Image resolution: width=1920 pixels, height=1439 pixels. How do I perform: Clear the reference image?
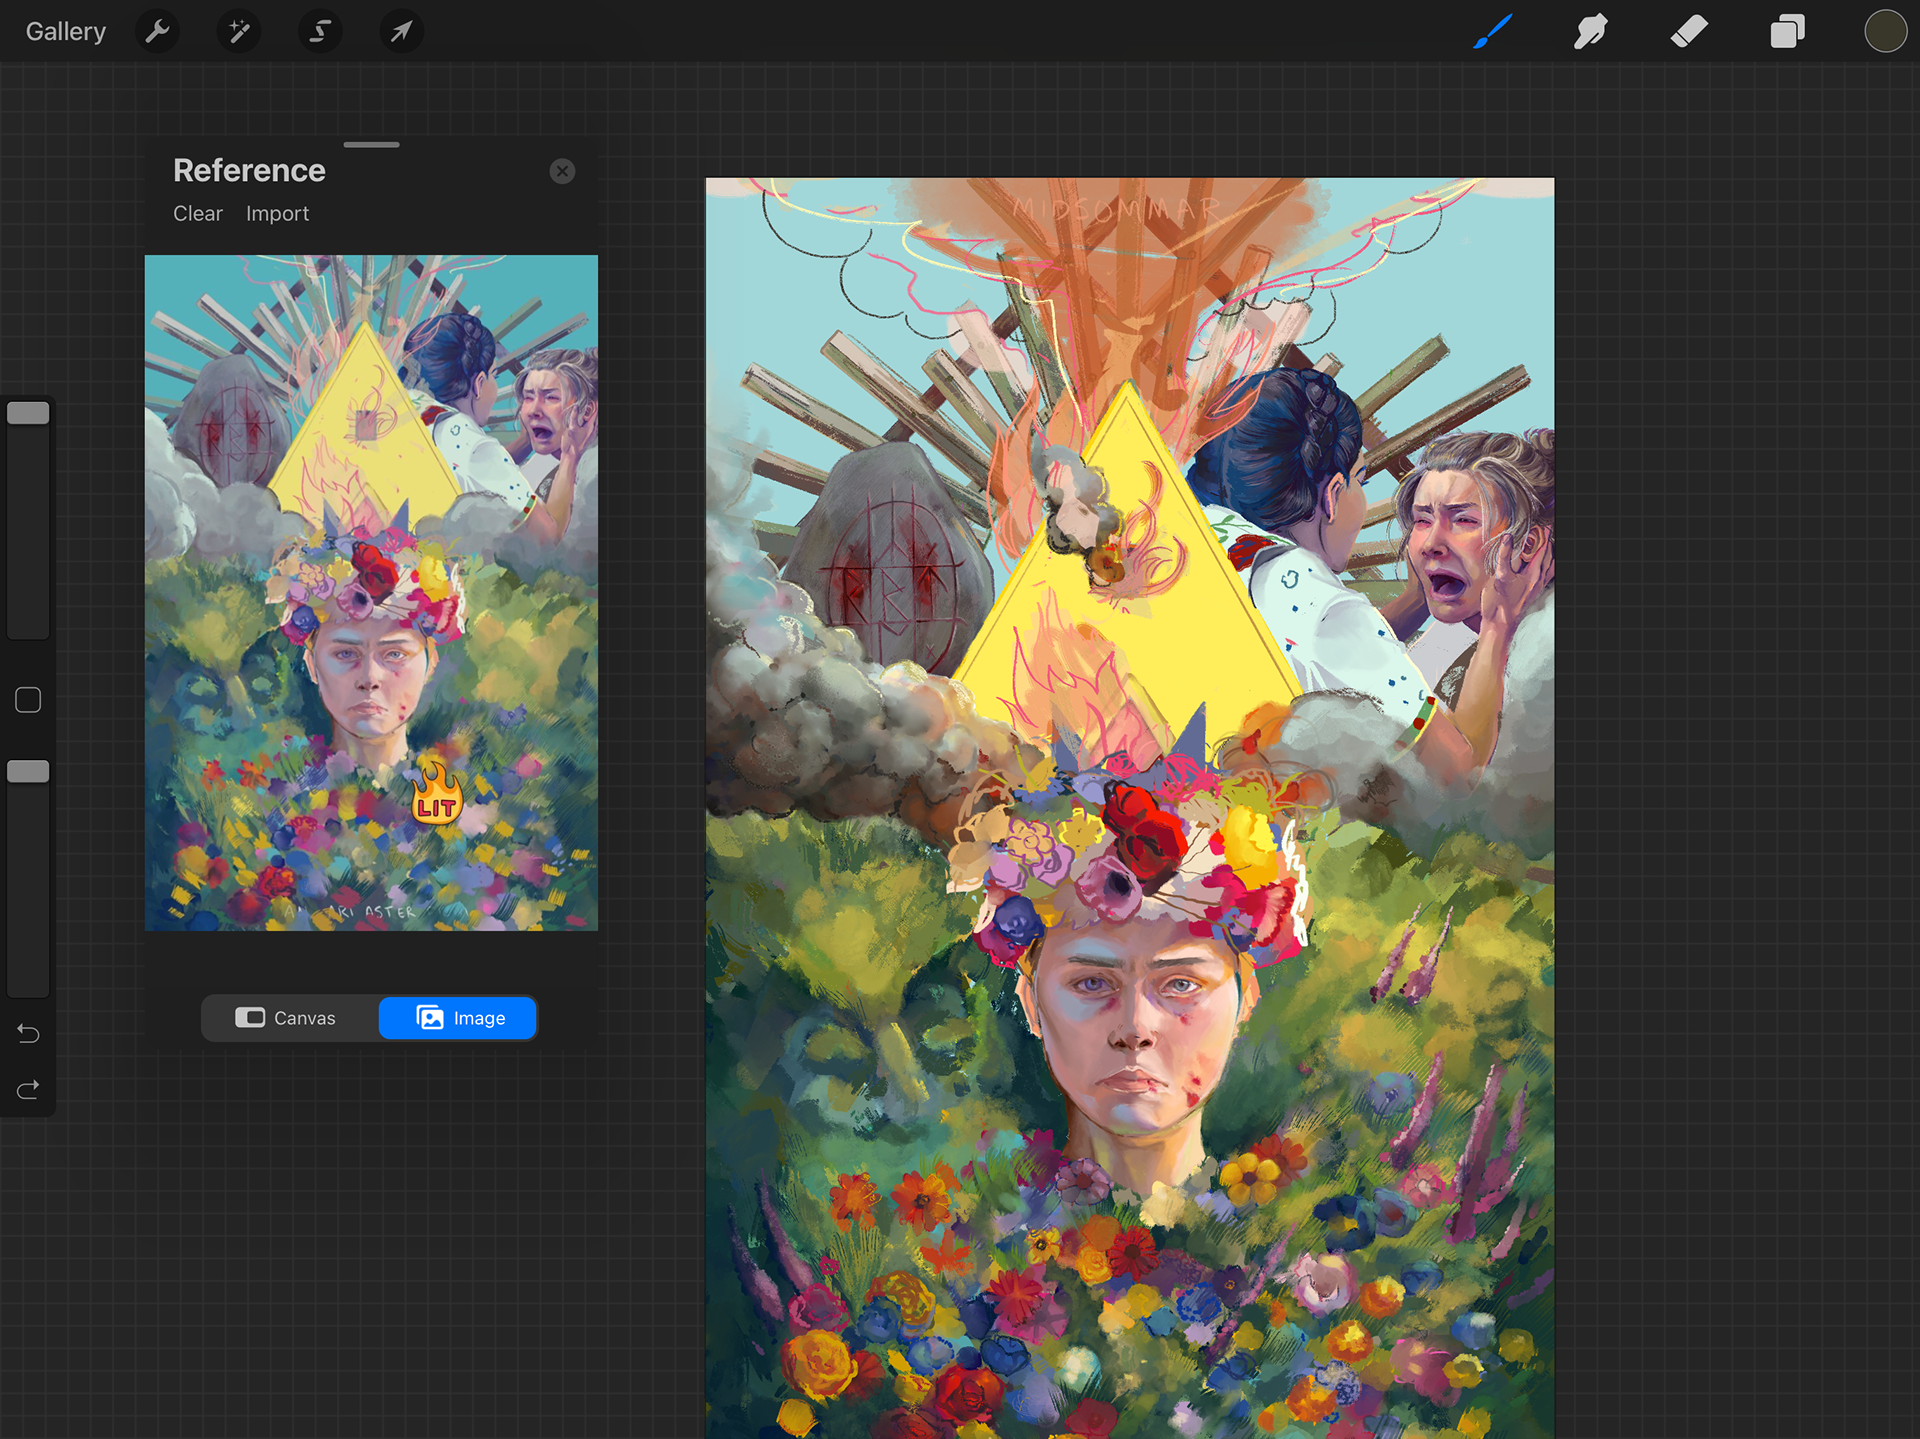[197, 214]
